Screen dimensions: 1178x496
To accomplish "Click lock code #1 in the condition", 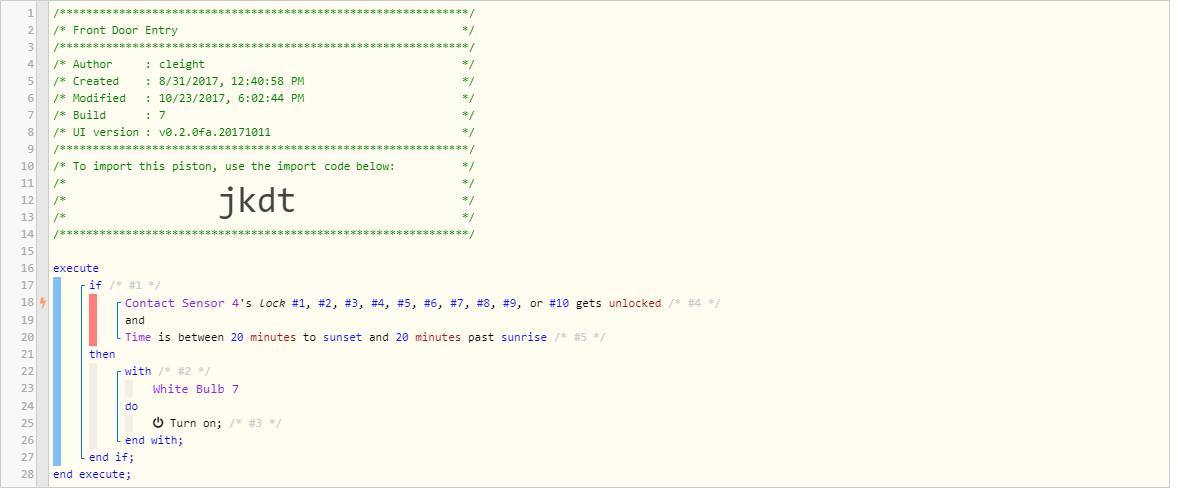I will pyautogui.click(x=300, y=304).
